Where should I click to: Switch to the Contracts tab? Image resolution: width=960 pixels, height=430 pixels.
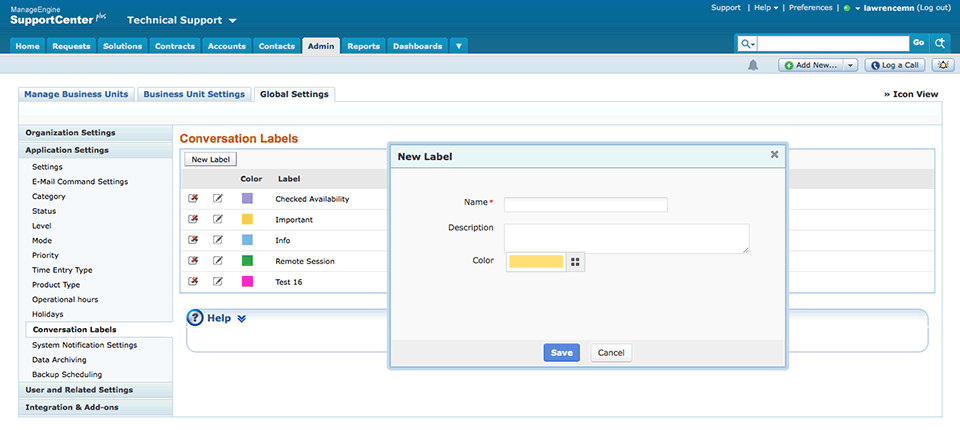175,46
